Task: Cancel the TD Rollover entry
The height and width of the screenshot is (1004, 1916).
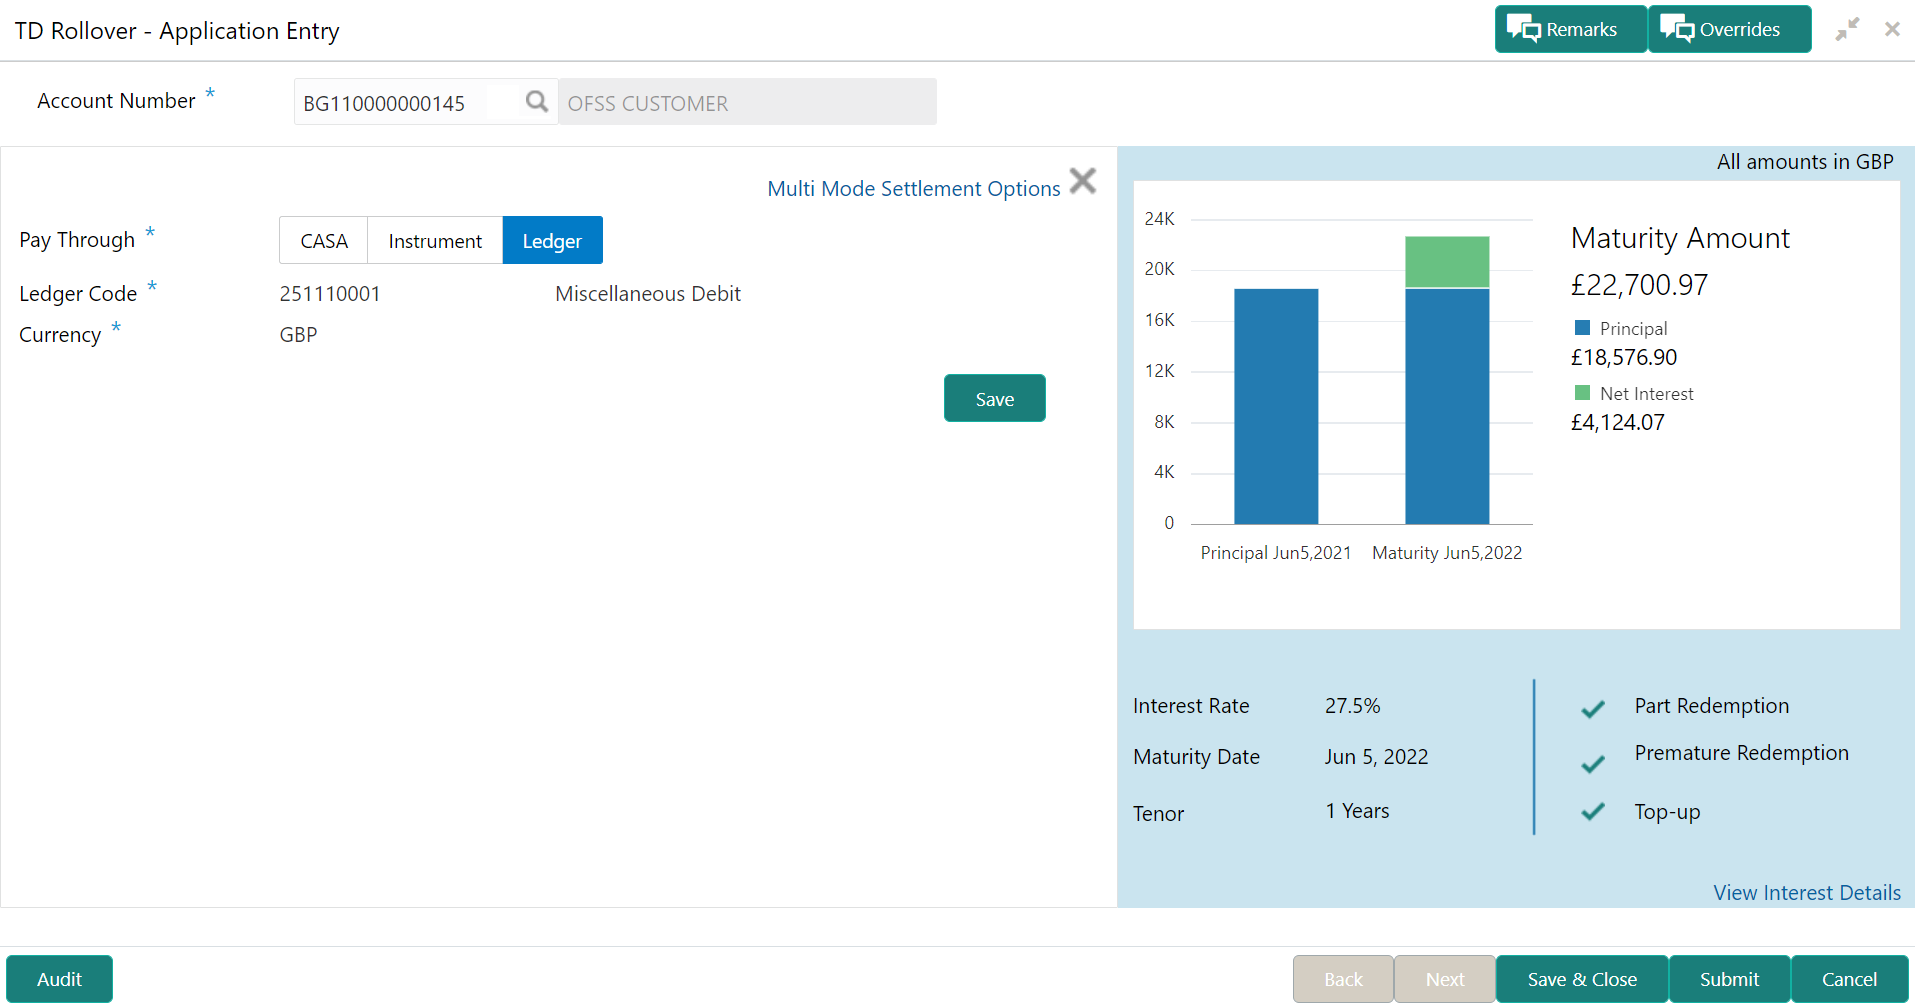Action: point(1849,979)
